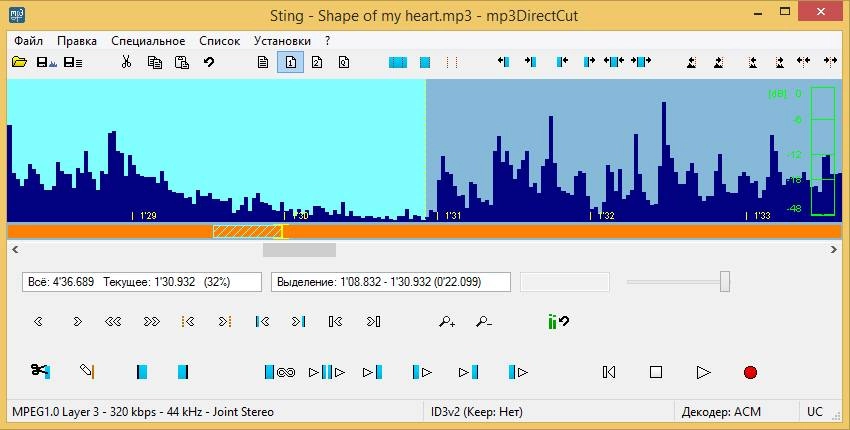Click the toolbar icon at the far right
Screen dimensions: 850x430
point(830,62)
